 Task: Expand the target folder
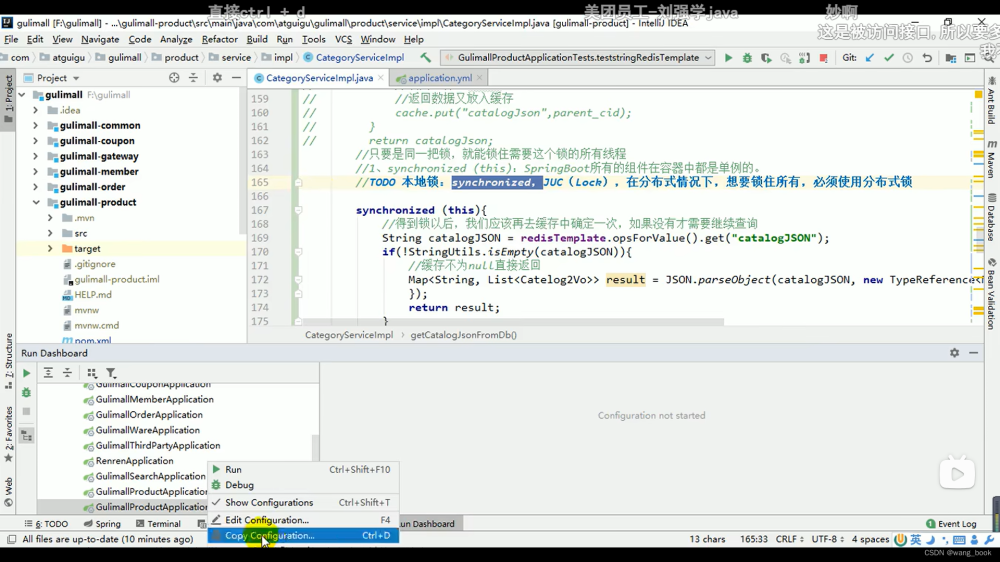tap(50, 249)
